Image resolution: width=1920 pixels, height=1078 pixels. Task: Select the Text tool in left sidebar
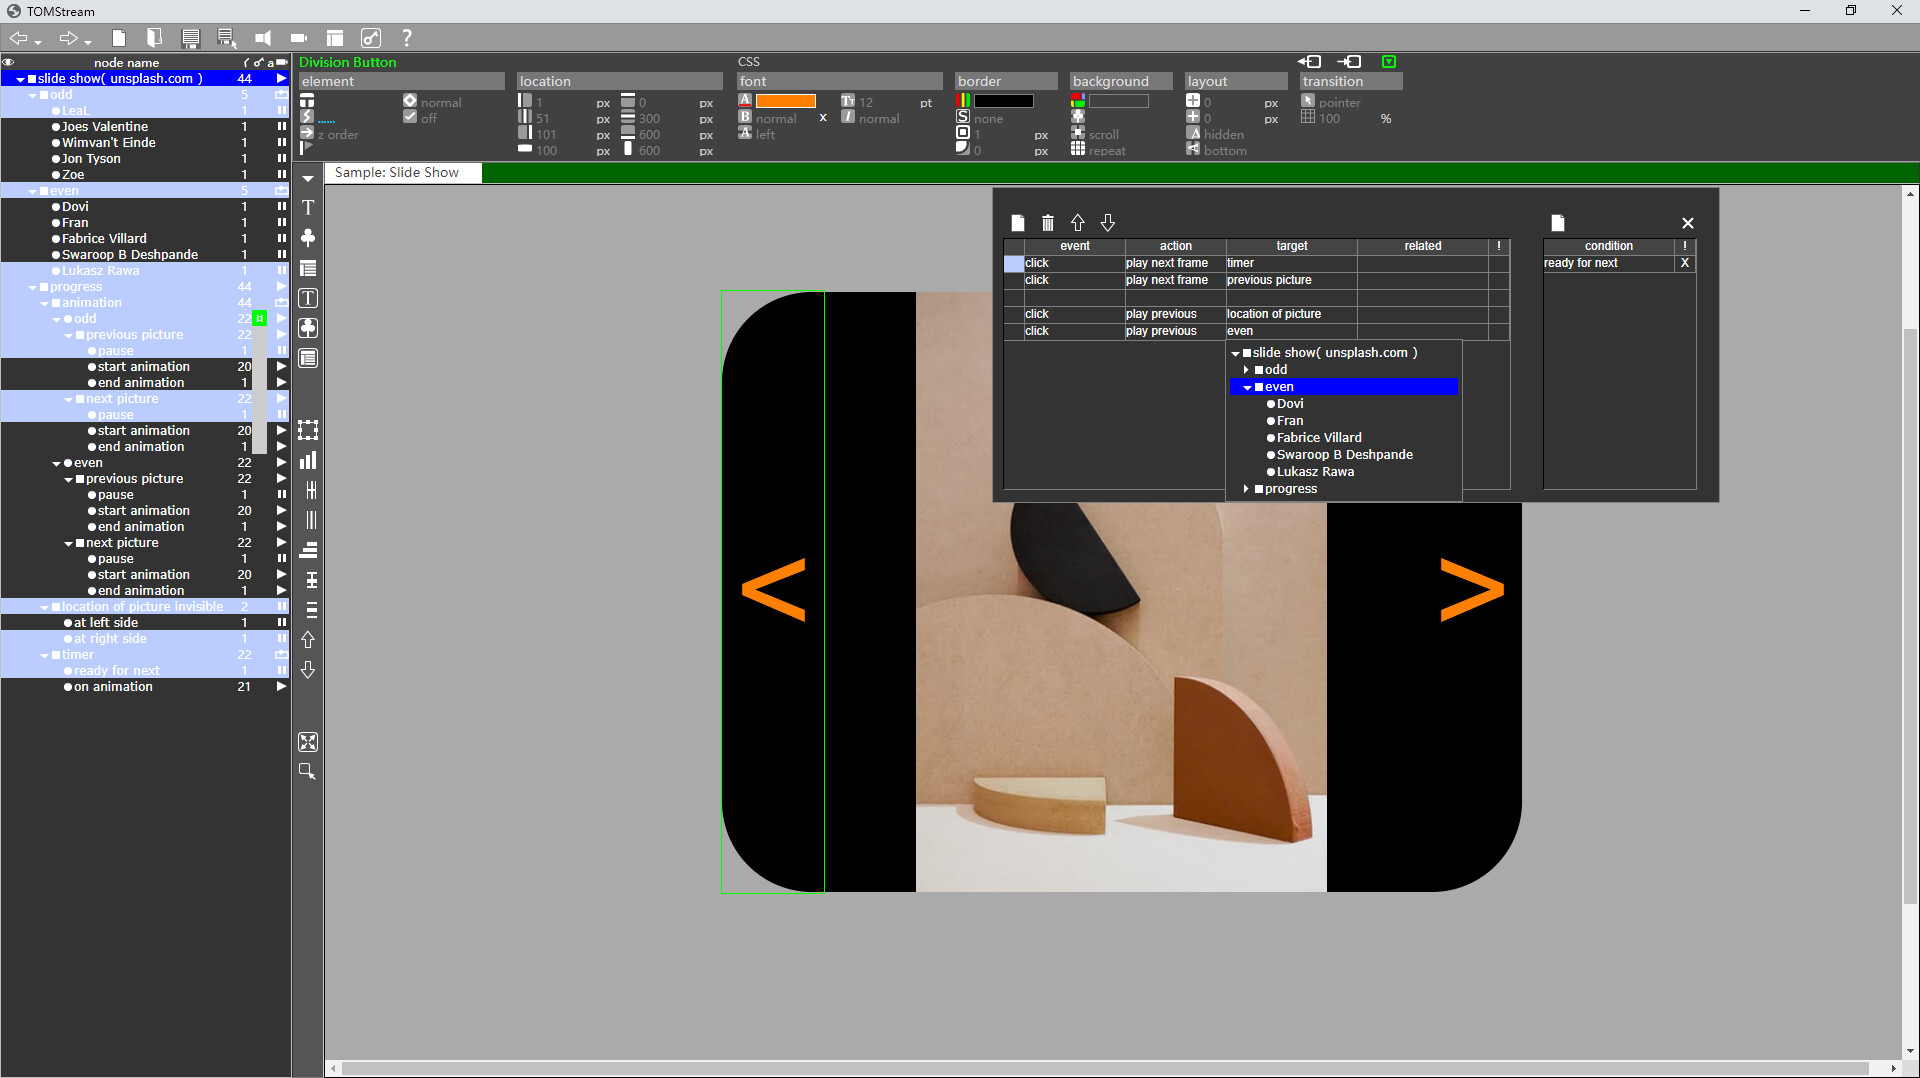307,207
